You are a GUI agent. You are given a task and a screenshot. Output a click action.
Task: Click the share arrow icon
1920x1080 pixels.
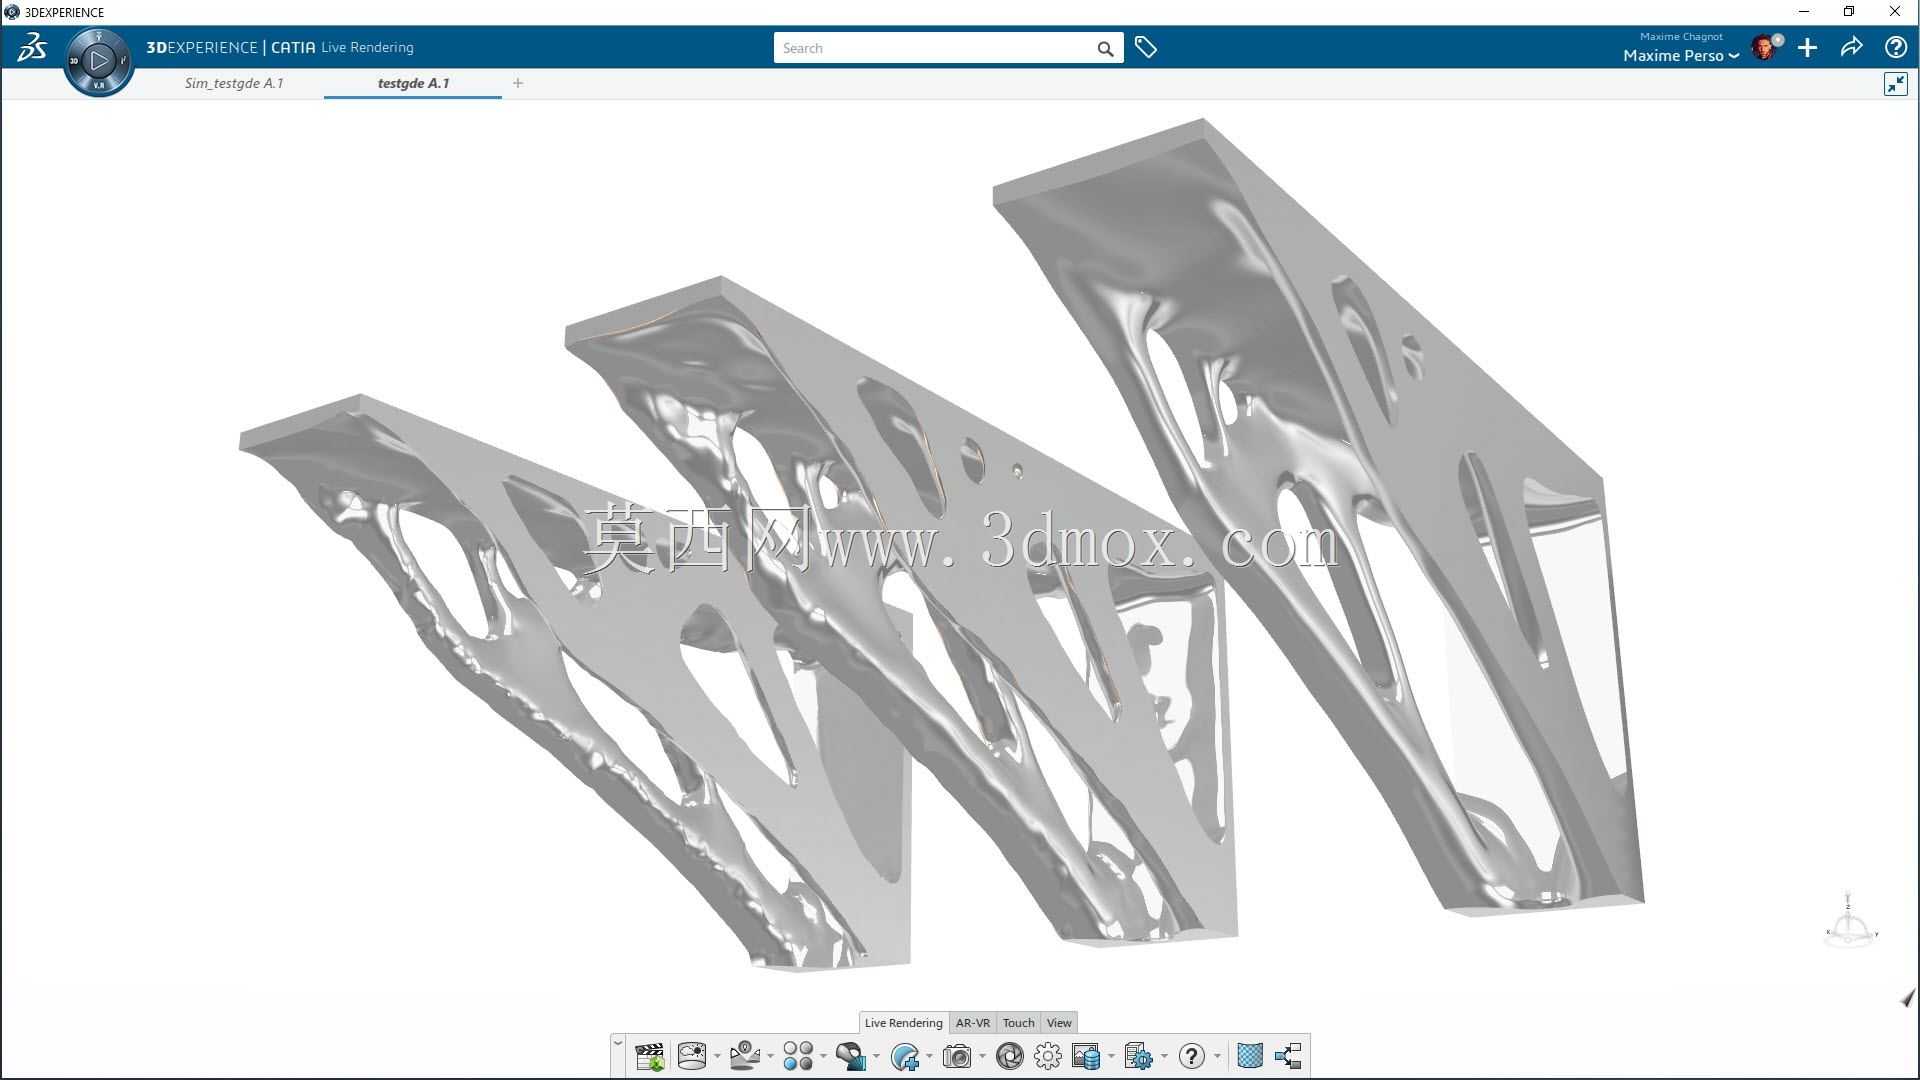point(1851,47)
